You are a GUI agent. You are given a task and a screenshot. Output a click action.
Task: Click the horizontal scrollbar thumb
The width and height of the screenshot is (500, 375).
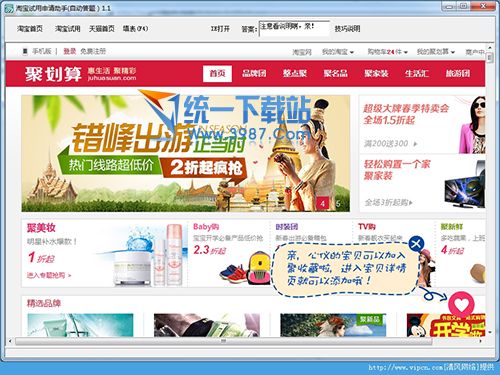click(x=223, y=341)
